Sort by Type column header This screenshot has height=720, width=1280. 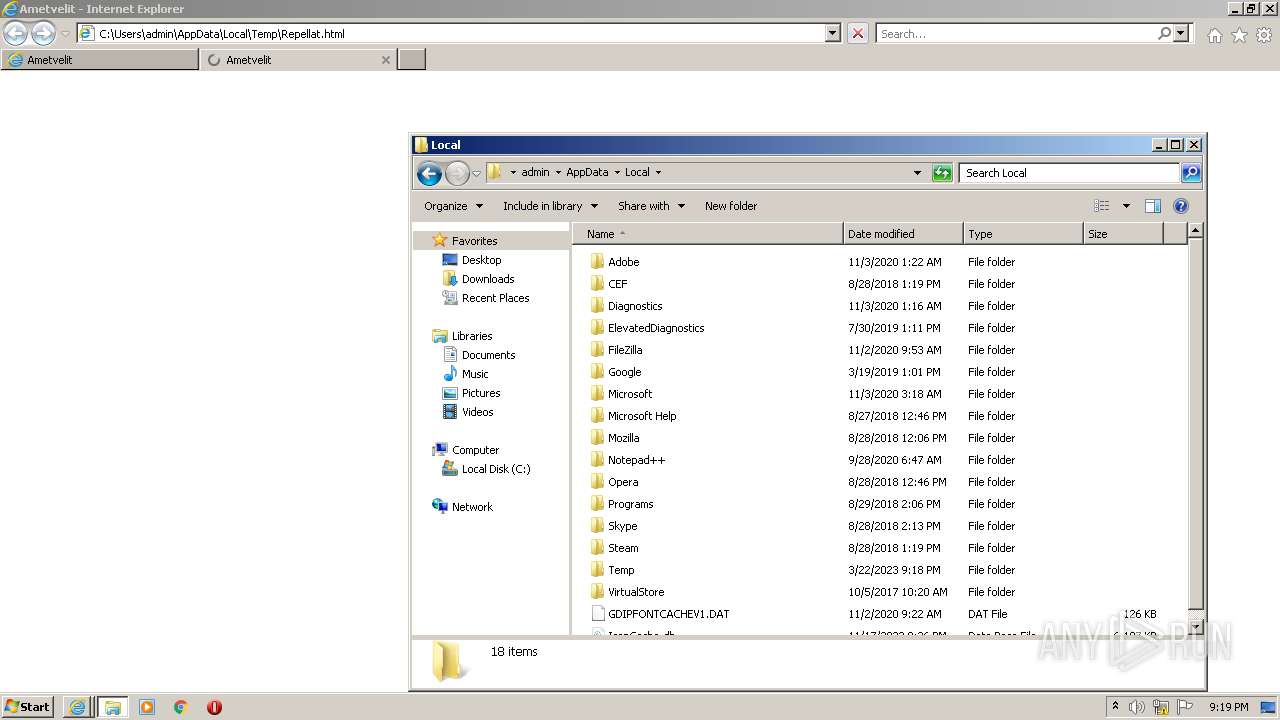coord(1023,234)
